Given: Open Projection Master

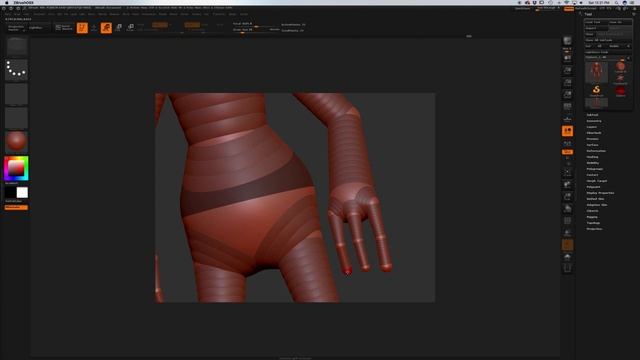Looking at the screenshot, I should tap(16, 28).
